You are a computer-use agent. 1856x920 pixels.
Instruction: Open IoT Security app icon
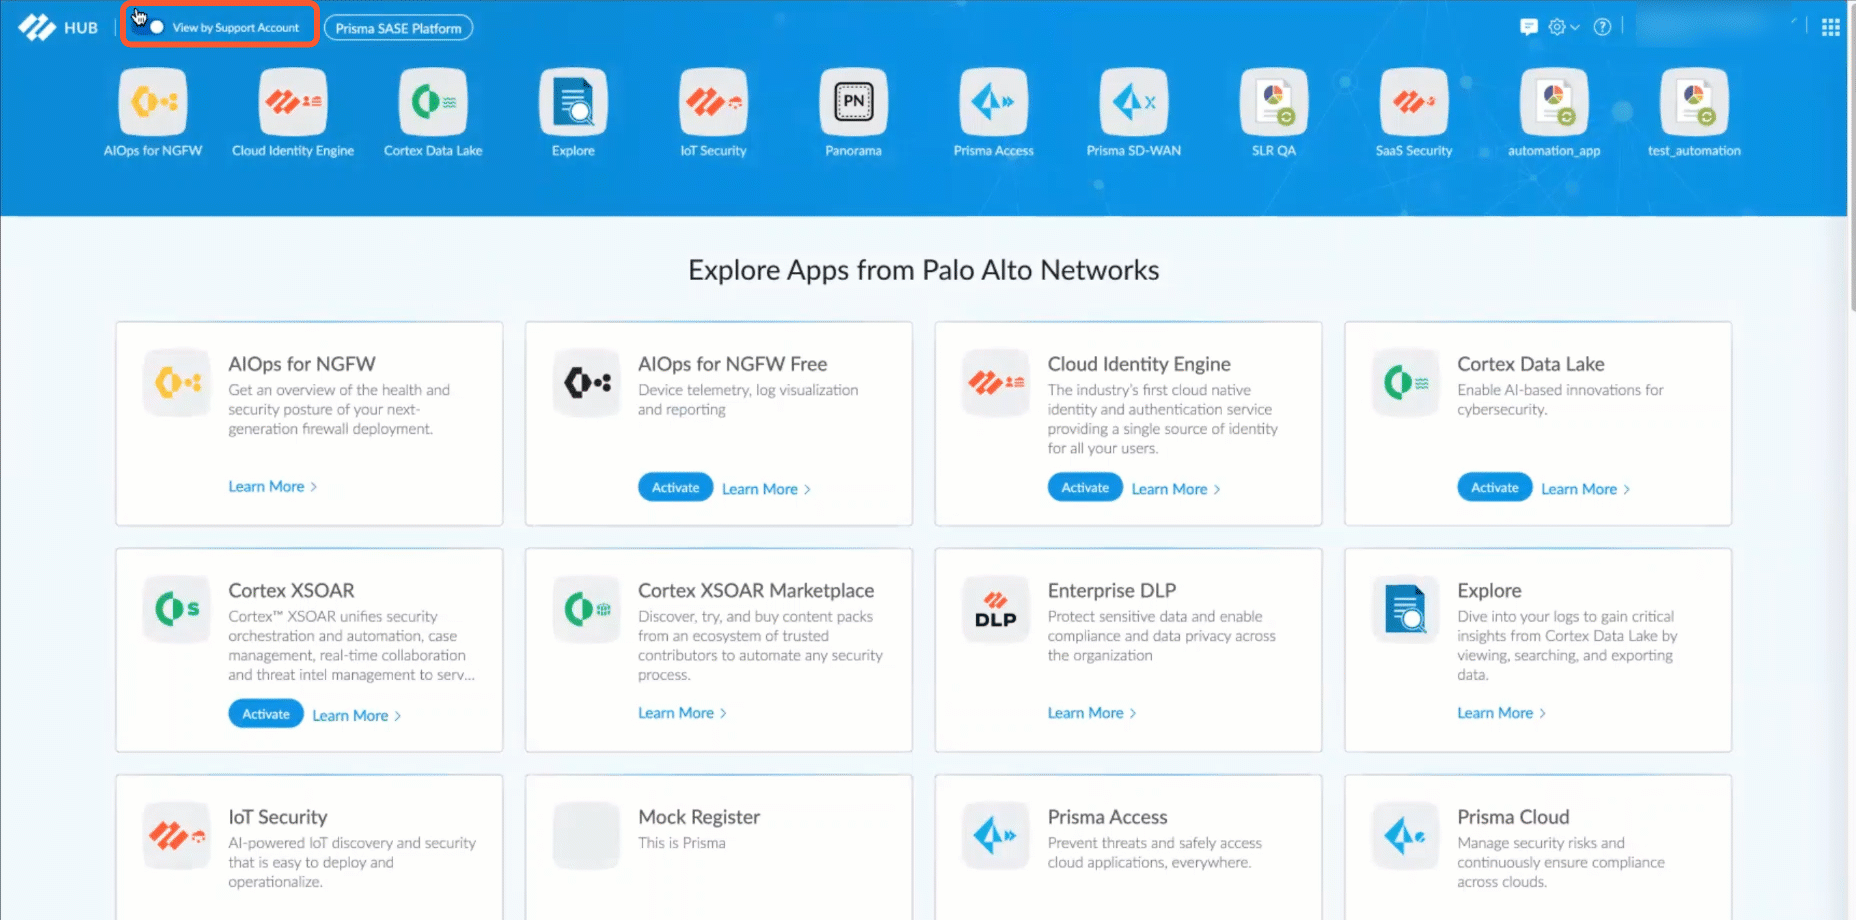point(713,102)
